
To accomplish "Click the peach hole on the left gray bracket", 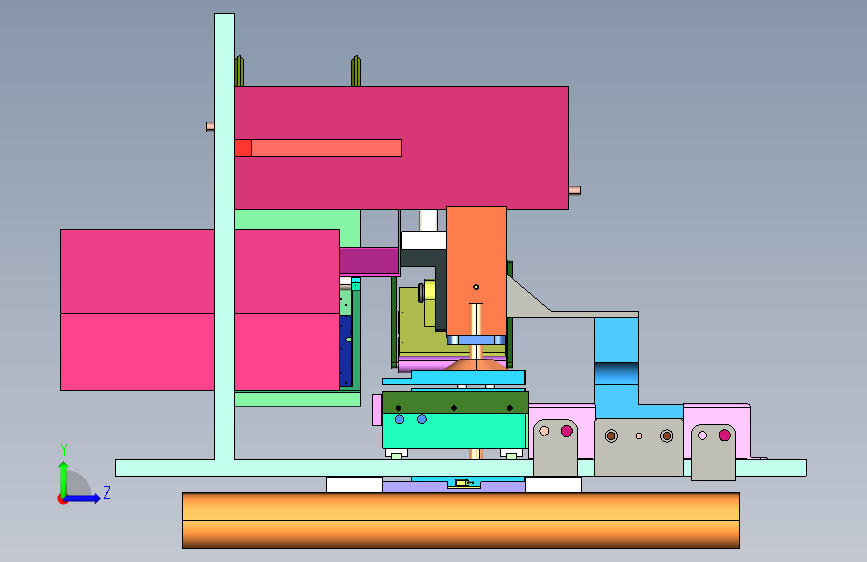I will (x=544, y=431).
